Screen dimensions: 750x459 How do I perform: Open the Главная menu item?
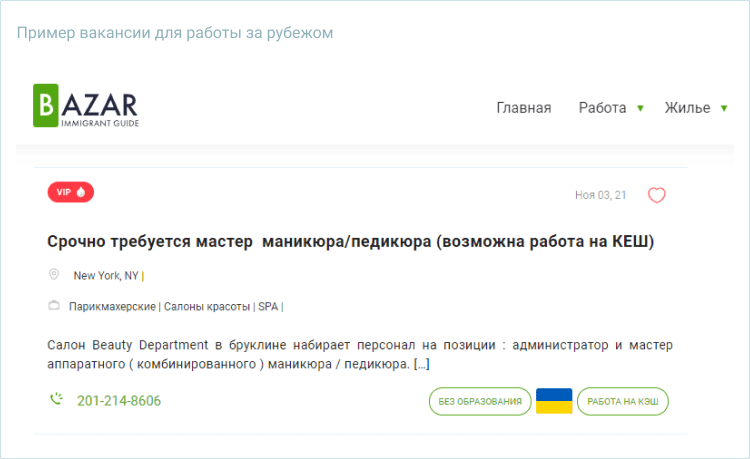click(524, 108)
